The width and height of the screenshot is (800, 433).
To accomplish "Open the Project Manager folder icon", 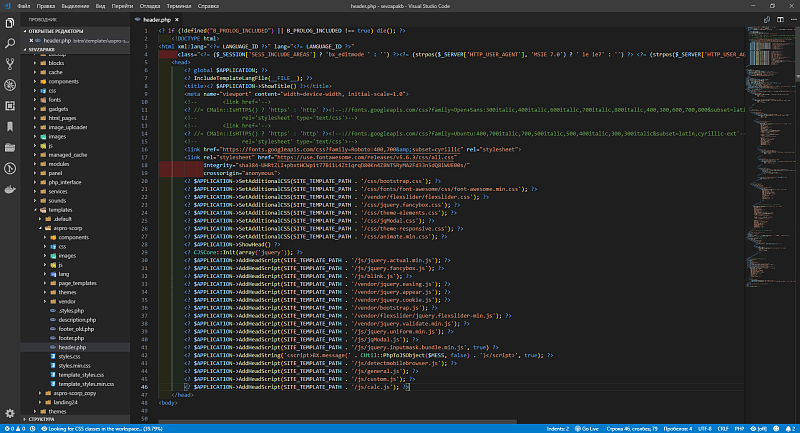I will point(10,148).
